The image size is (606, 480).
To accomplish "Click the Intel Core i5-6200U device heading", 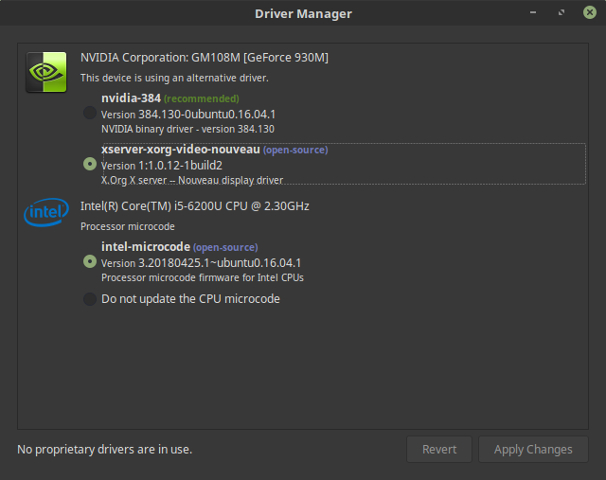I will point(195,206).
